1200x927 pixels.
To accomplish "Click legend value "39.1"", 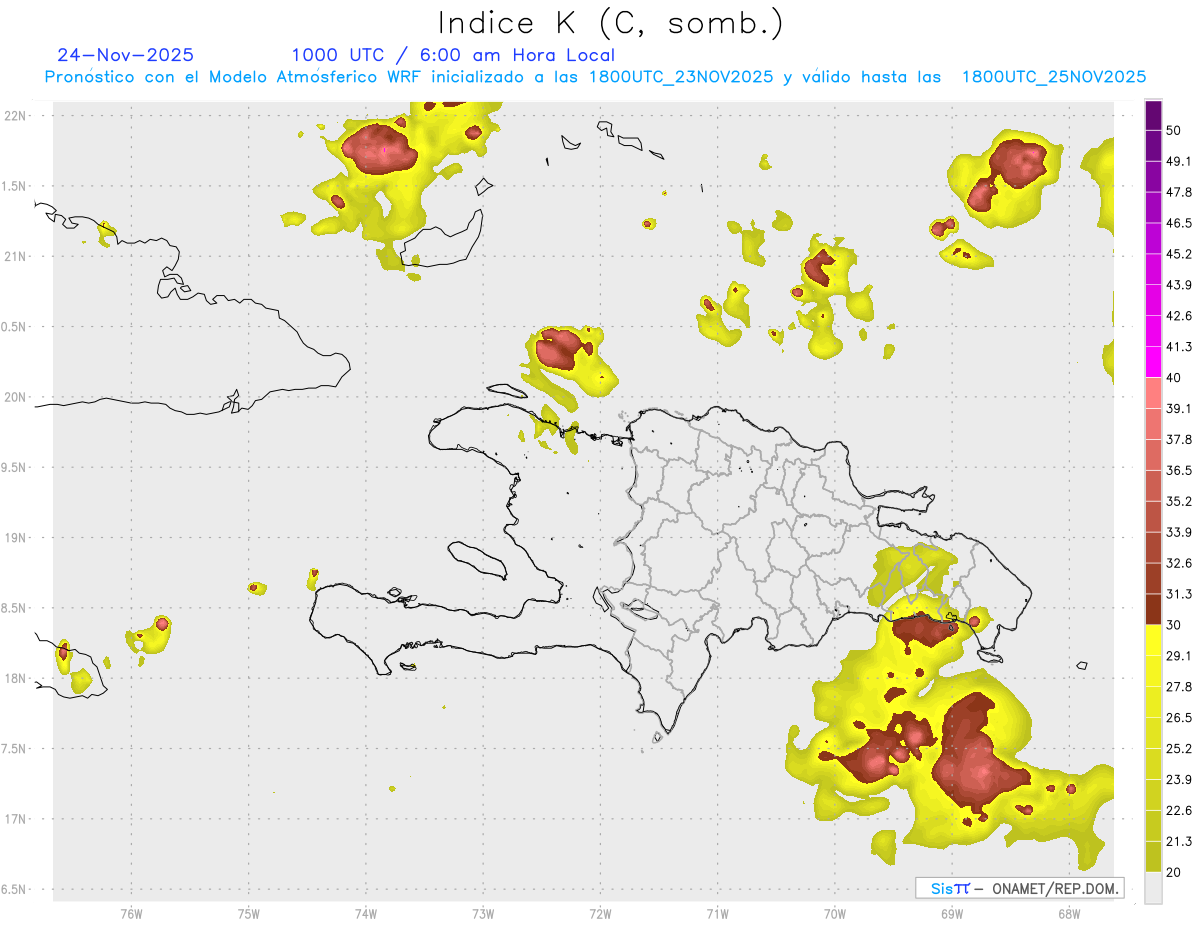I will tap(1179, 408).
